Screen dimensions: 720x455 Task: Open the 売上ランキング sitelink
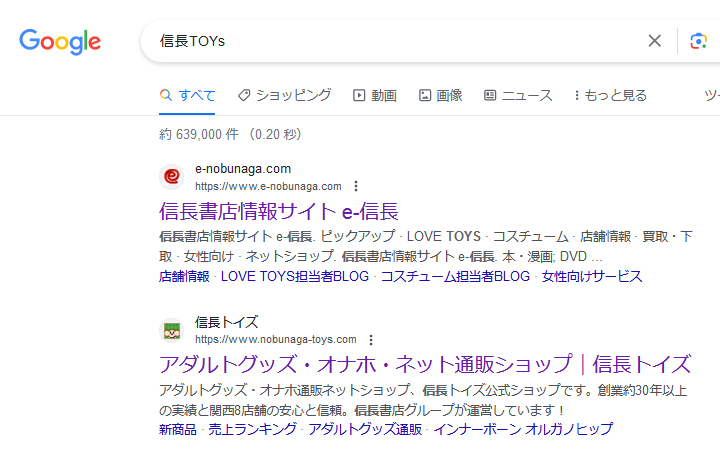click(x=253, y=430)
